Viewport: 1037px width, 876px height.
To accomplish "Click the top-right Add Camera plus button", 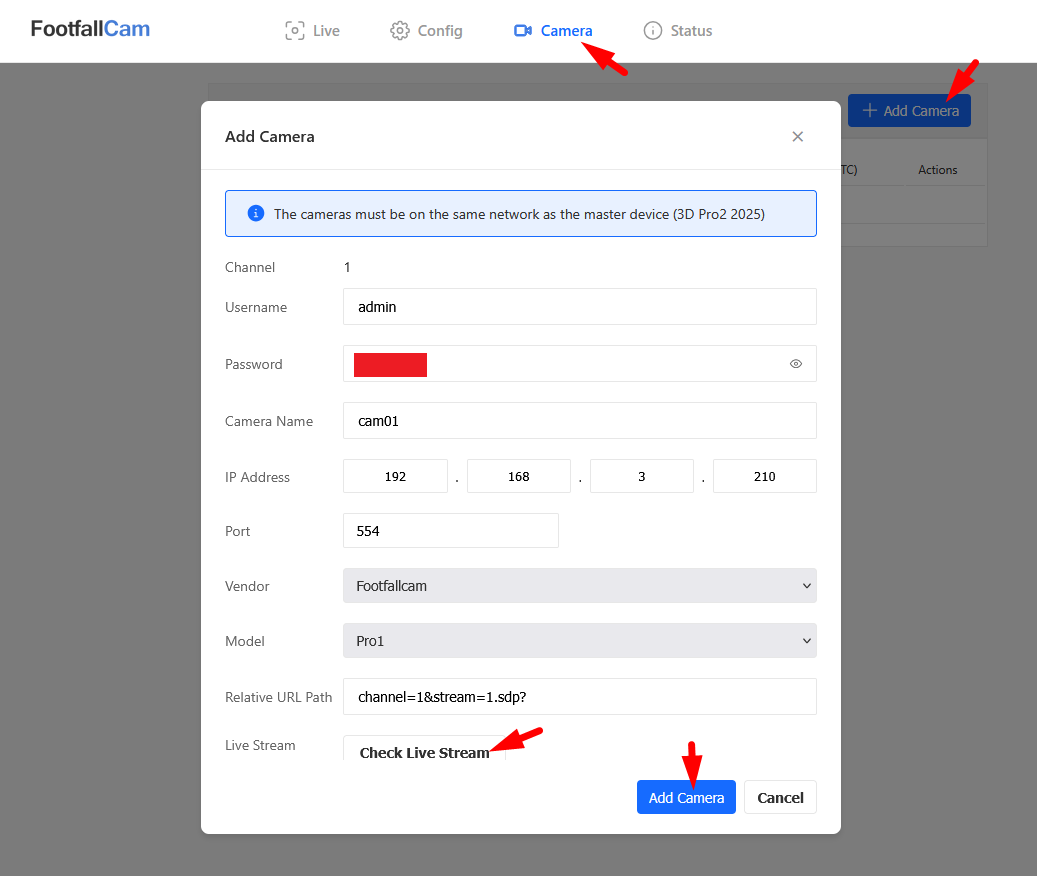I will pyautogui.click(x=909, y=111).
